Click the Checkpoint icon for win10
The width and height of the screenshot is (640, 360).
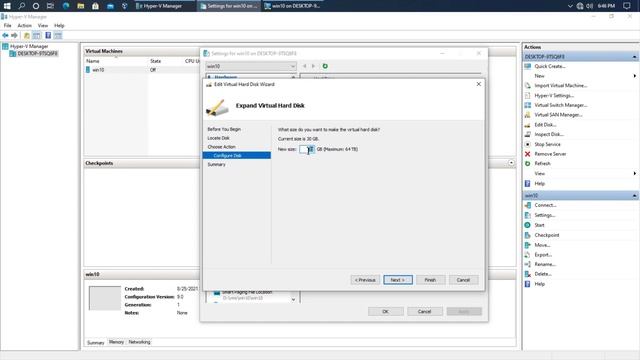click(x=528, y=235)
